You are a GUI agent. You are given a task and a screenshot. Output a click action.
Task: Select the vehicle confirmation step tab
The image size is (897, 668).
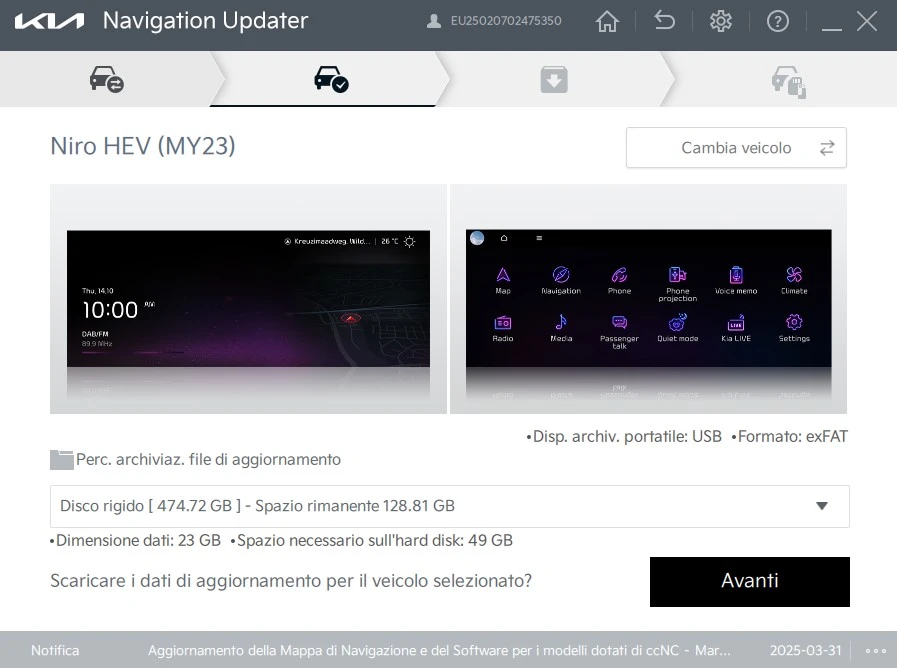tap(331, 79)
